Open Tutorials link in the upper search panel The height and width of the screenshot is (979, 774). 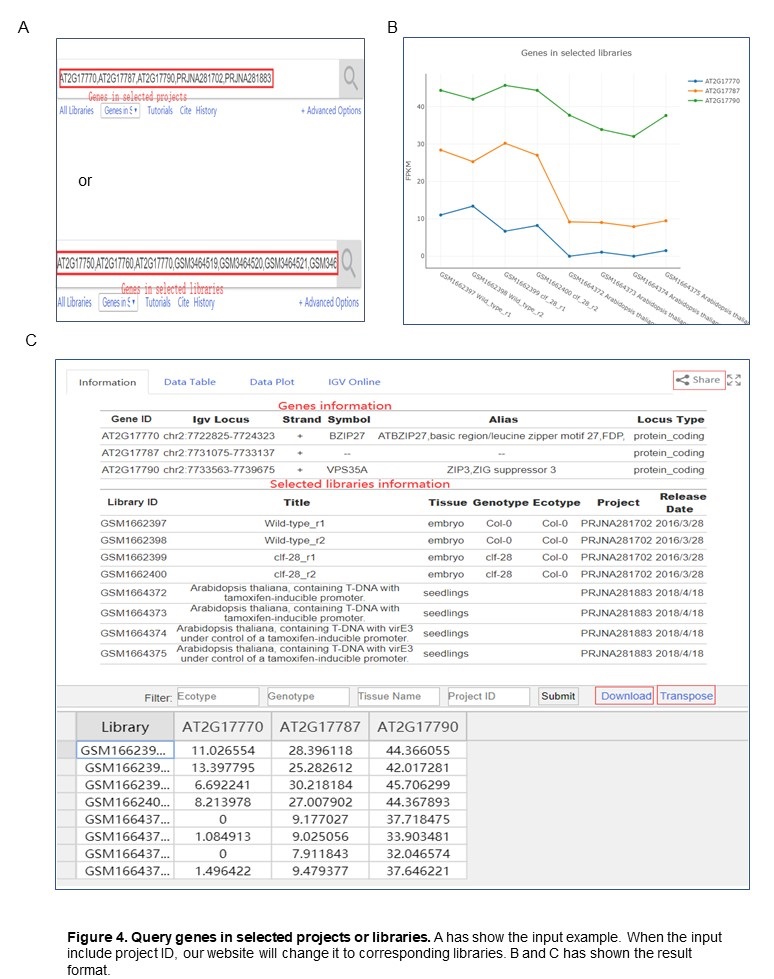[160, 111]
